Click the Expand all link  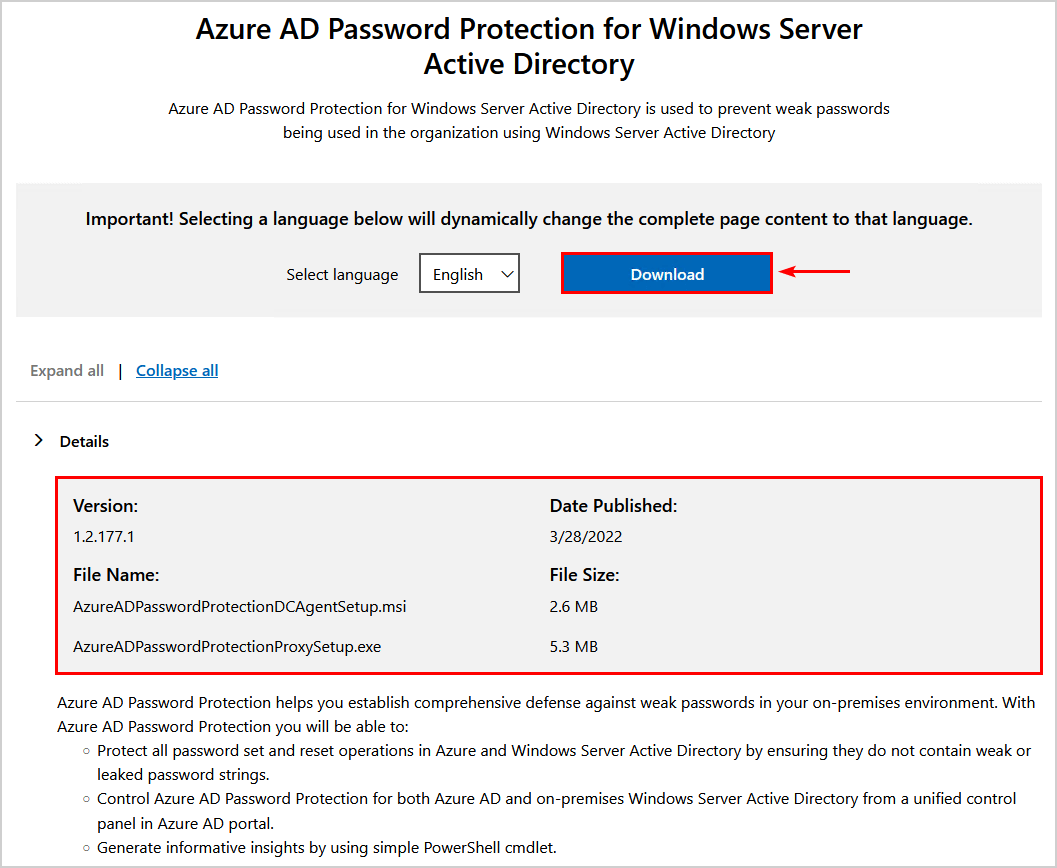(67, 371)
